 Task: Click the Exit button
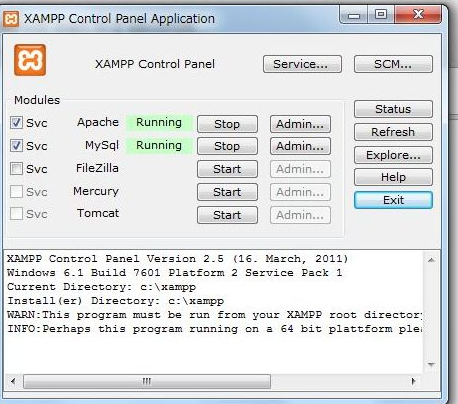pos(393,200)
